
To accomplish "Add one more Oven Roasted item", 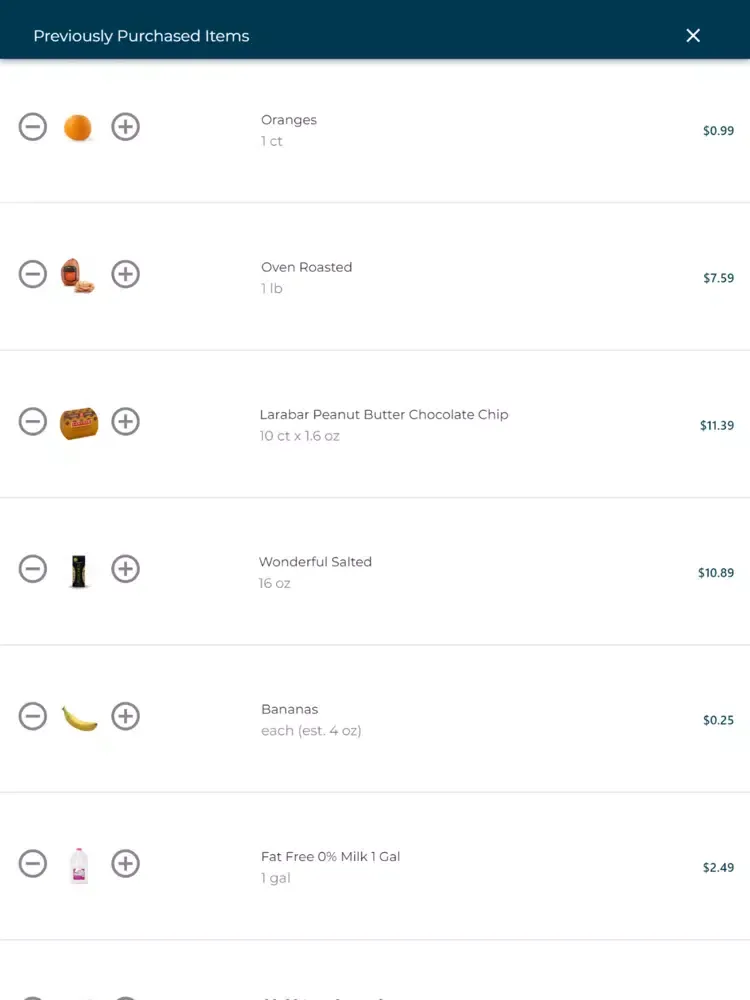I will tap(126, 274).
